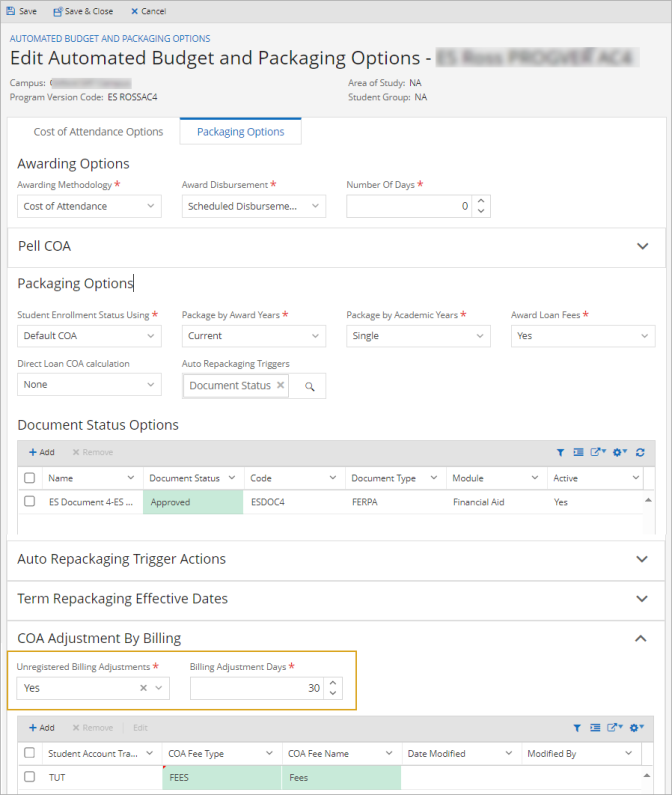Open Code column menu arrow
Viewport: 672px width, 795px height.
coord(333,478)
